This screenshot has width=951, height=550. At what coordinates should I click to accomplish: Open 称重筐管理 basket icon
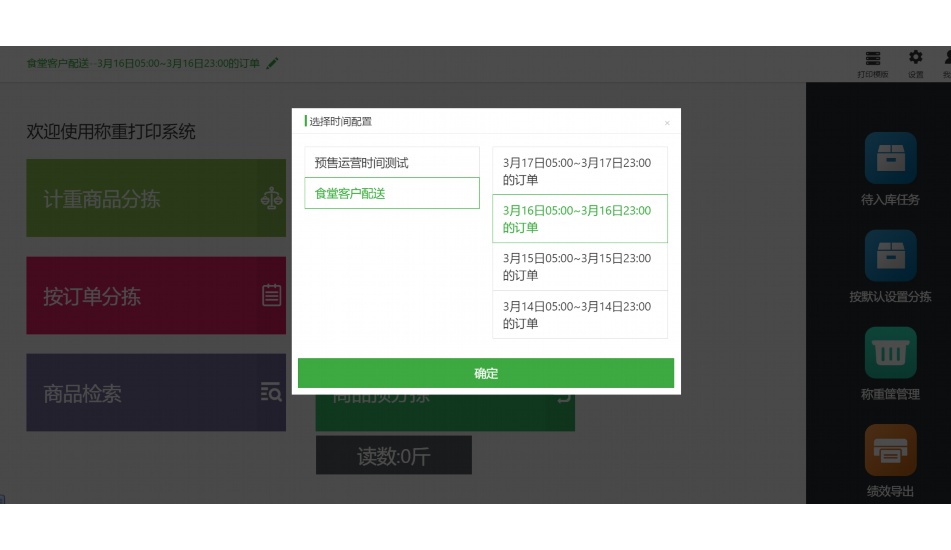(890, 353)
